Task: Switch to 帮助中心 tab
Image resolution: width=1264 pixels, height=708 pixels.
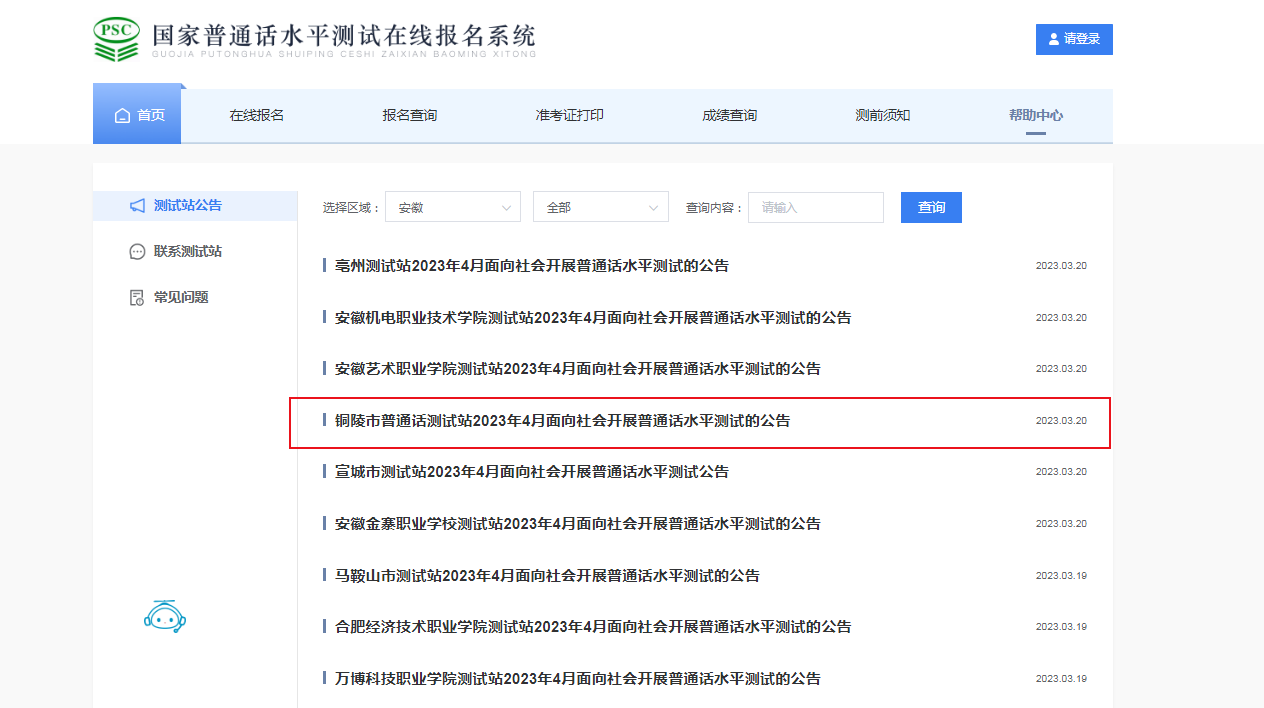Action: pyautogui.click(x=1035, y=115)
